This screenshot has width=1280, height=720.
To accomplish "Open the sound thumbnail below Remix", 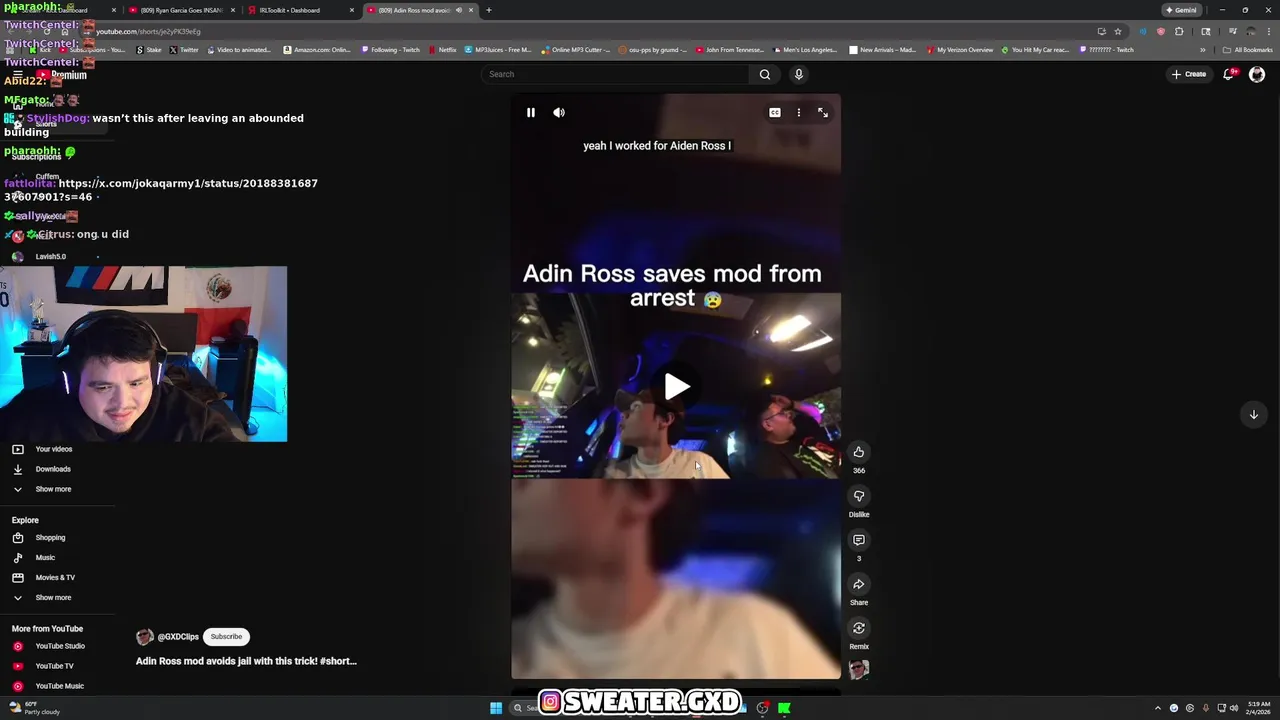I will (x=859, y=669).
